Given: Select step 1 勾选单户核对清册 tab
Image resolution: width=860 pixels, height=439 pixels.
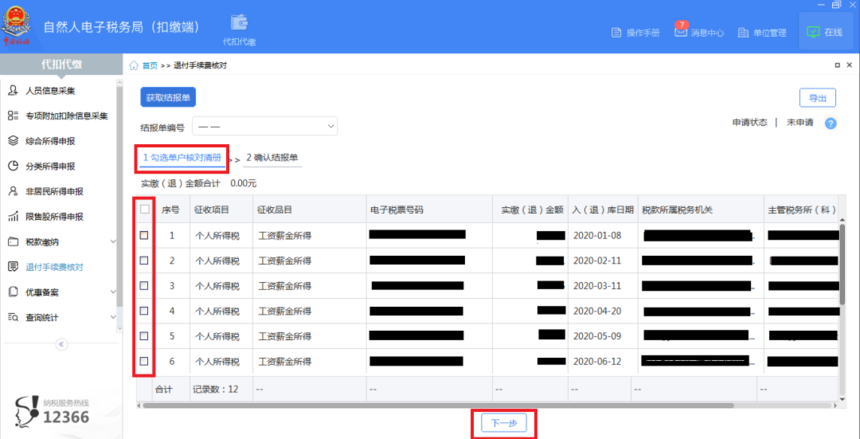Looking at the screenshot, I should pyautogui.click(x=182, y=158).
